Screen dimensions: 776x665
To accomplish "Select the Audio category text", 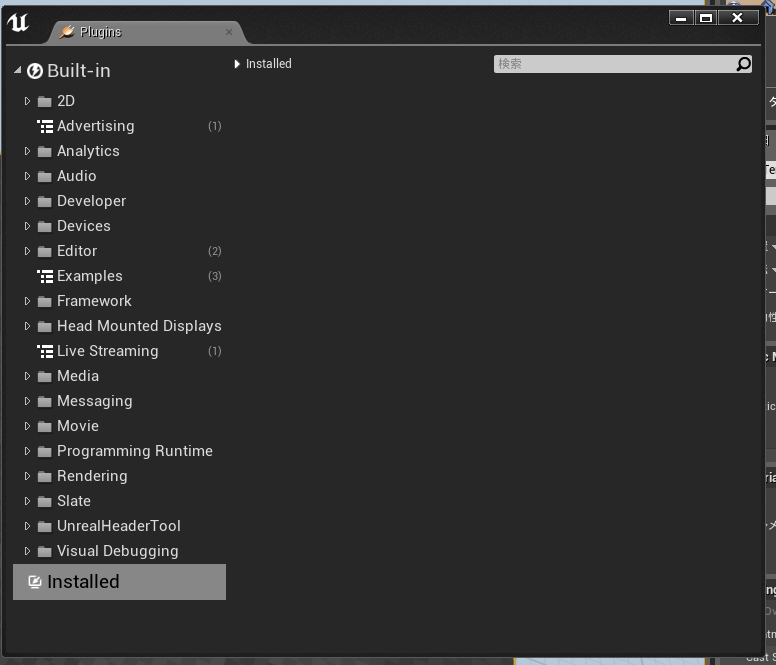I will coord(77,176).
